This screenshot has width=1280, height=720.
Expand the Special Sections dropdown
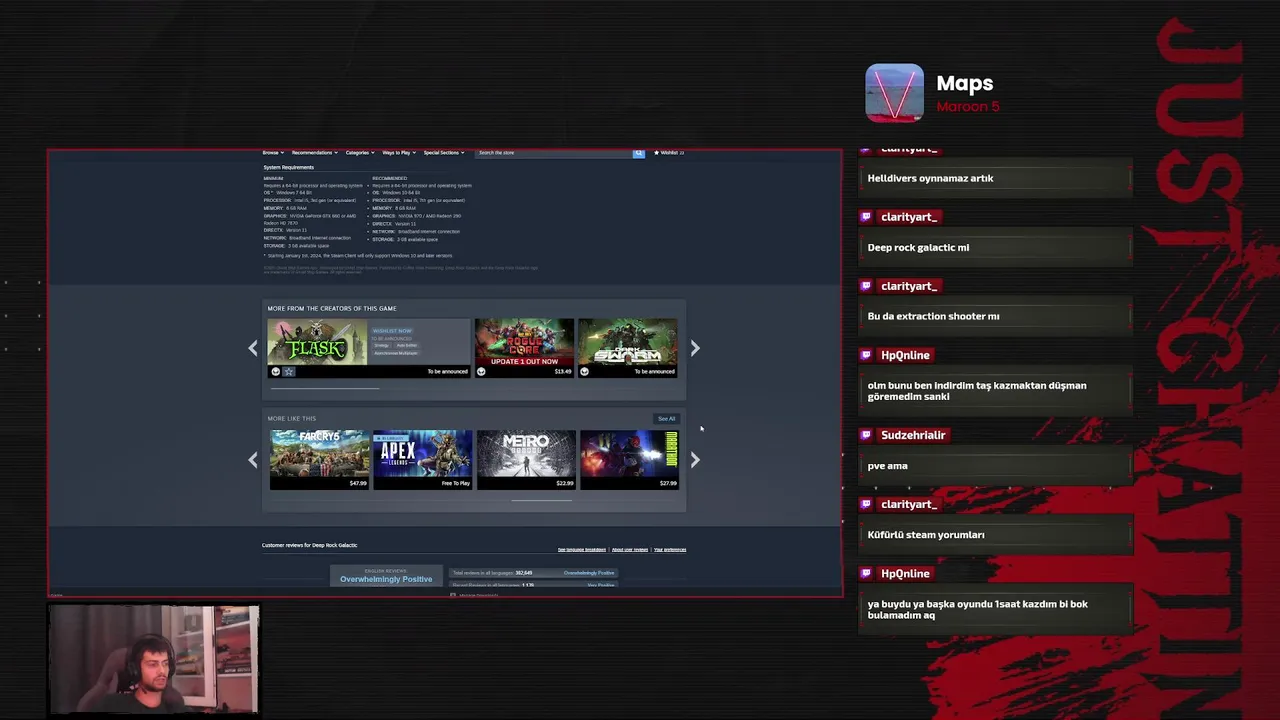coord(444,153)
